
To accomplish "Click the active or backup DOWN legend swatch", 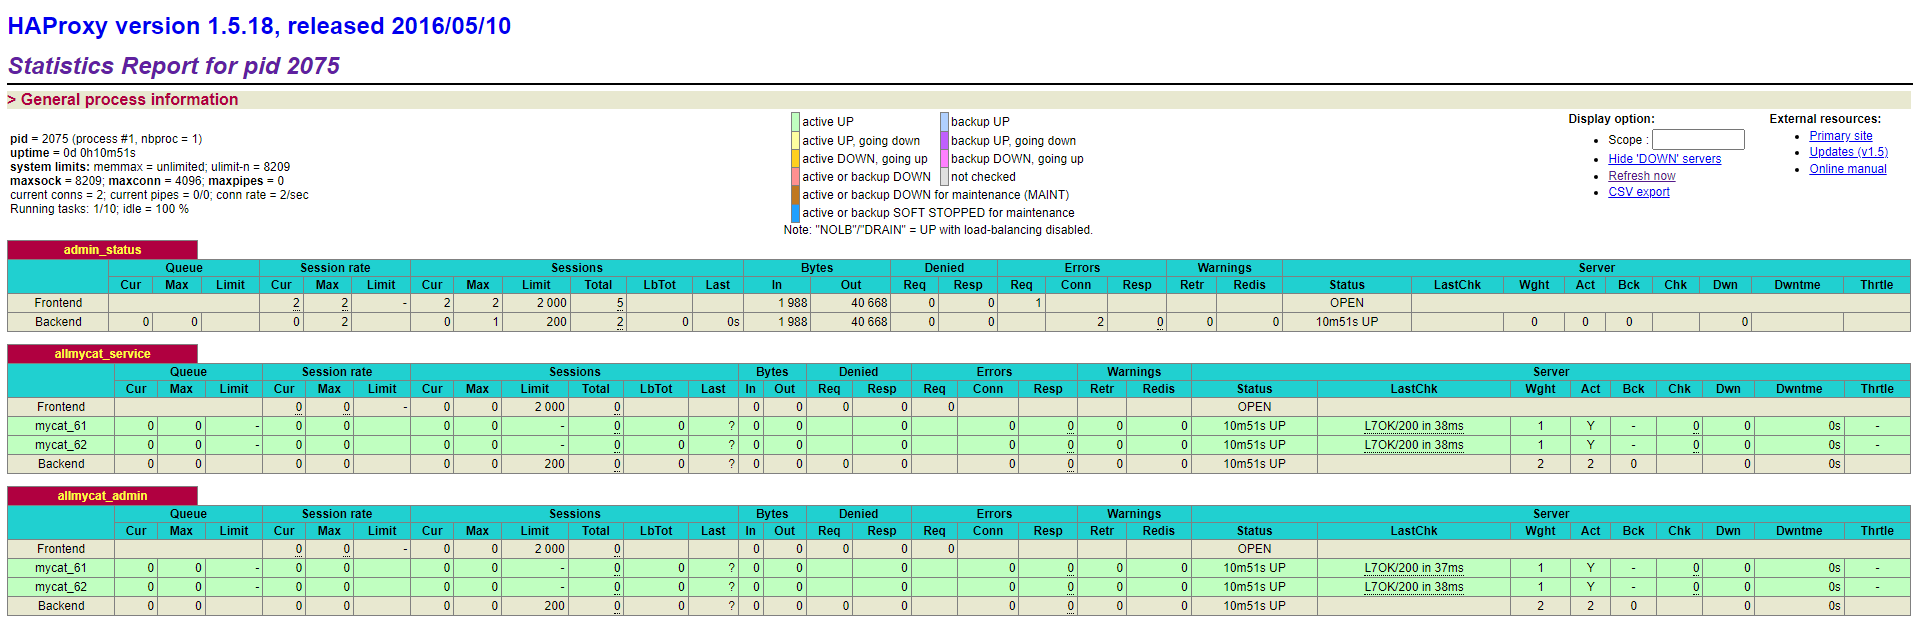I will click(795, 177).
